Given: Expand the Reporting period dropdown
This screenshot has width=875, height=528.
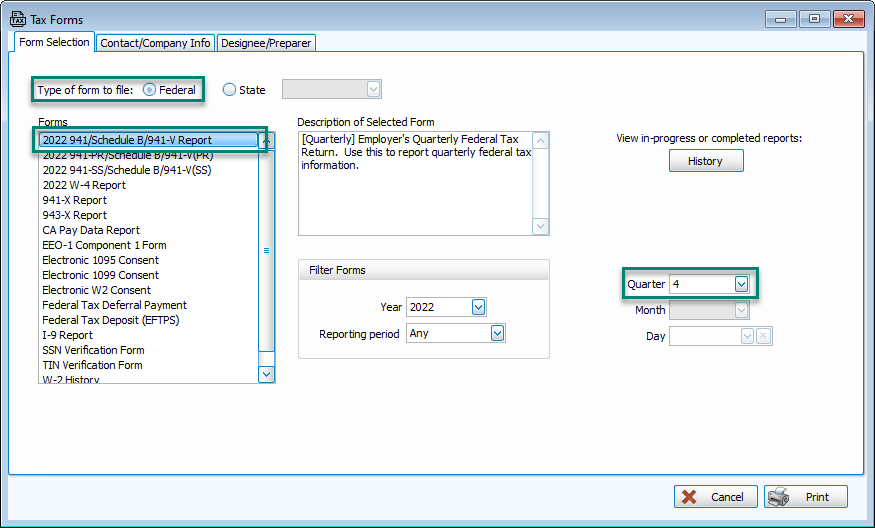Looking at the screenshot, I should pyautogui.click(x=497, y=333).
